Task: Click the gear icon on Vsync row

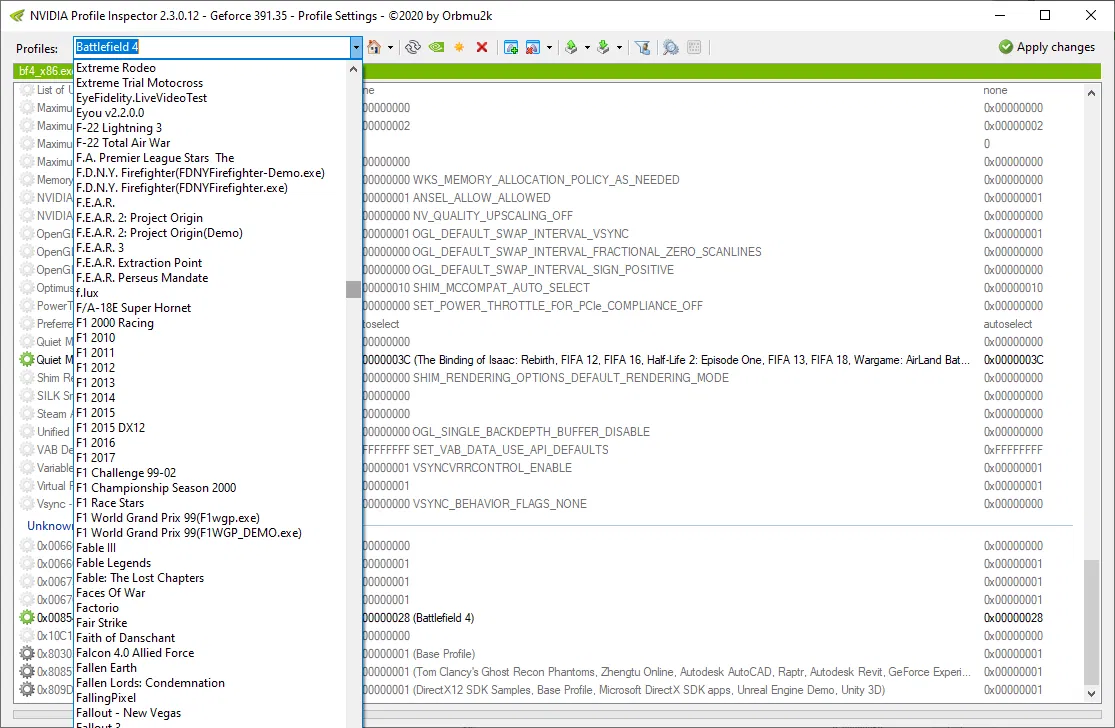Action: point(27,503)
